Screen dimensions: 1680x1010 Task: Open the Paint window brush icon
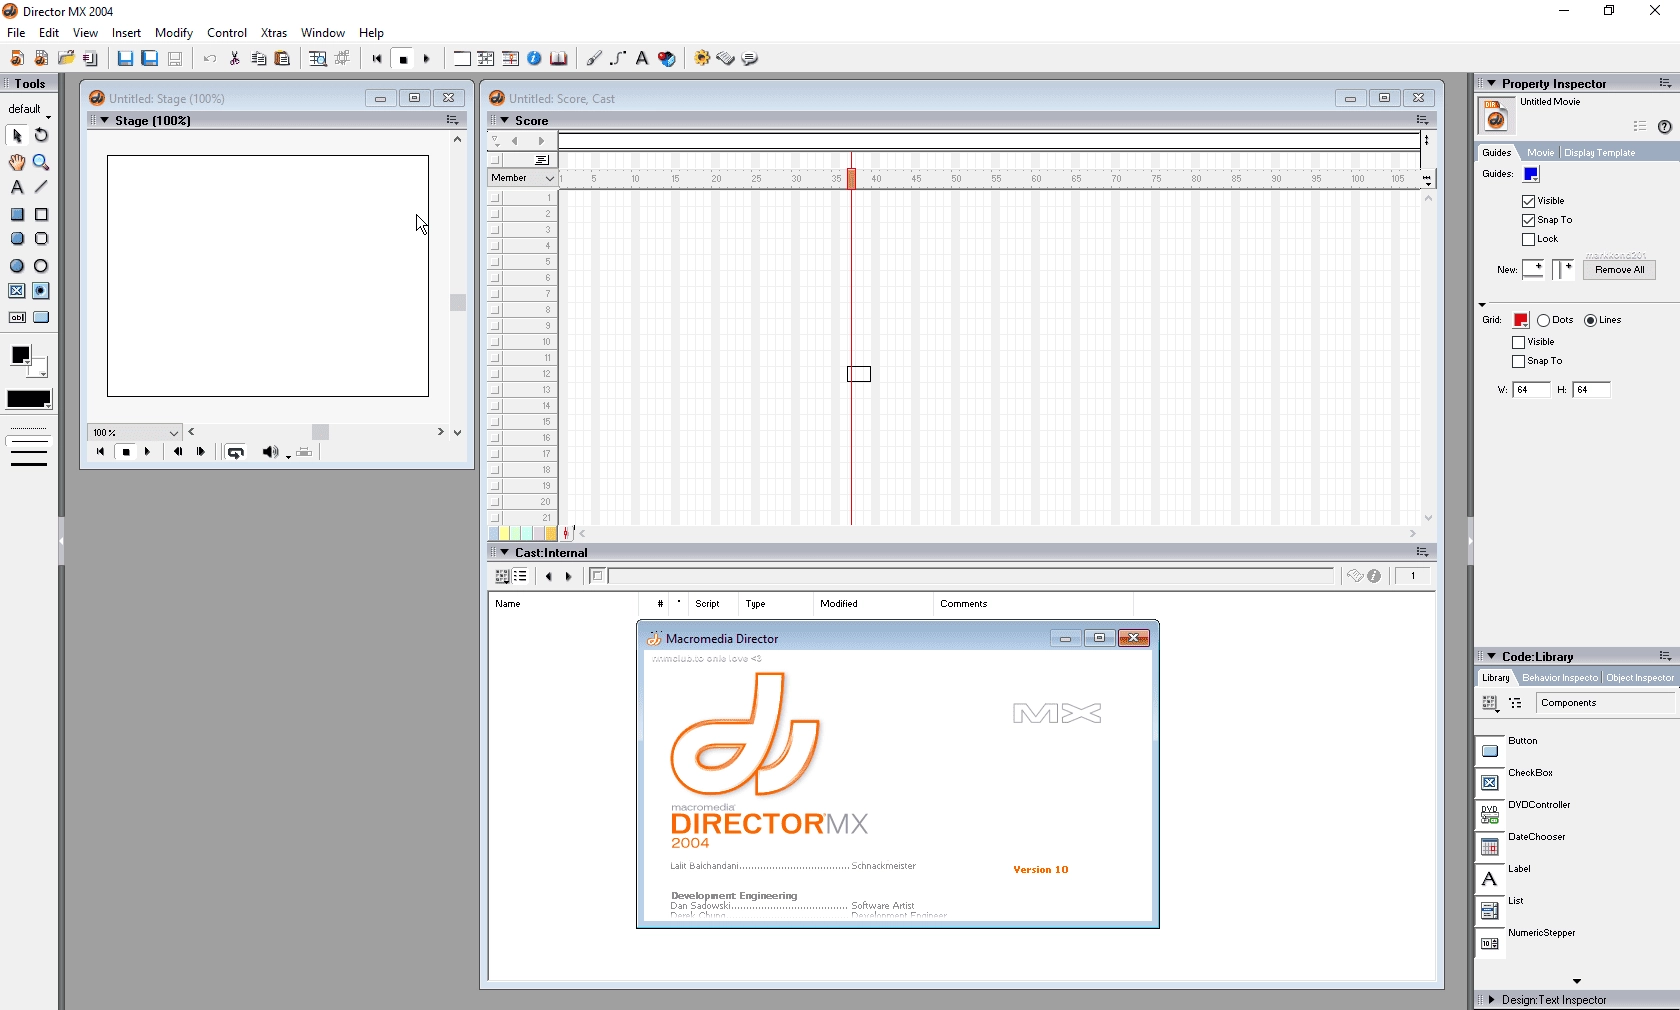click(594, 59)
